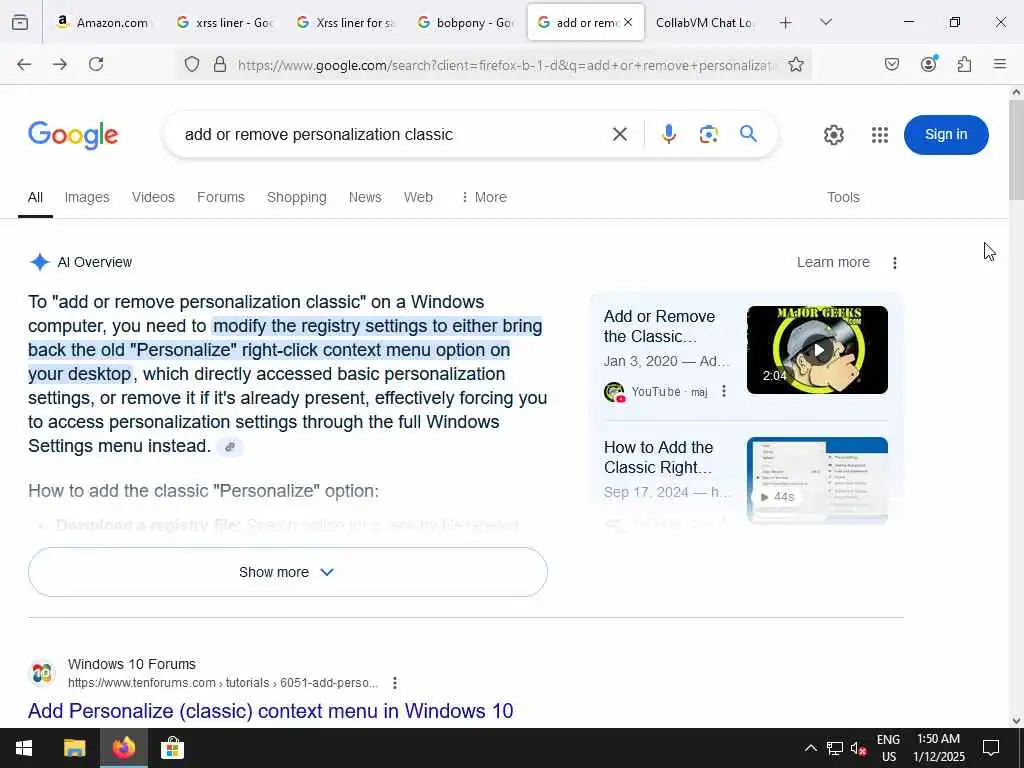Show hidden system tray icons
Screen dimensions: 1024x768
(810, 748)
